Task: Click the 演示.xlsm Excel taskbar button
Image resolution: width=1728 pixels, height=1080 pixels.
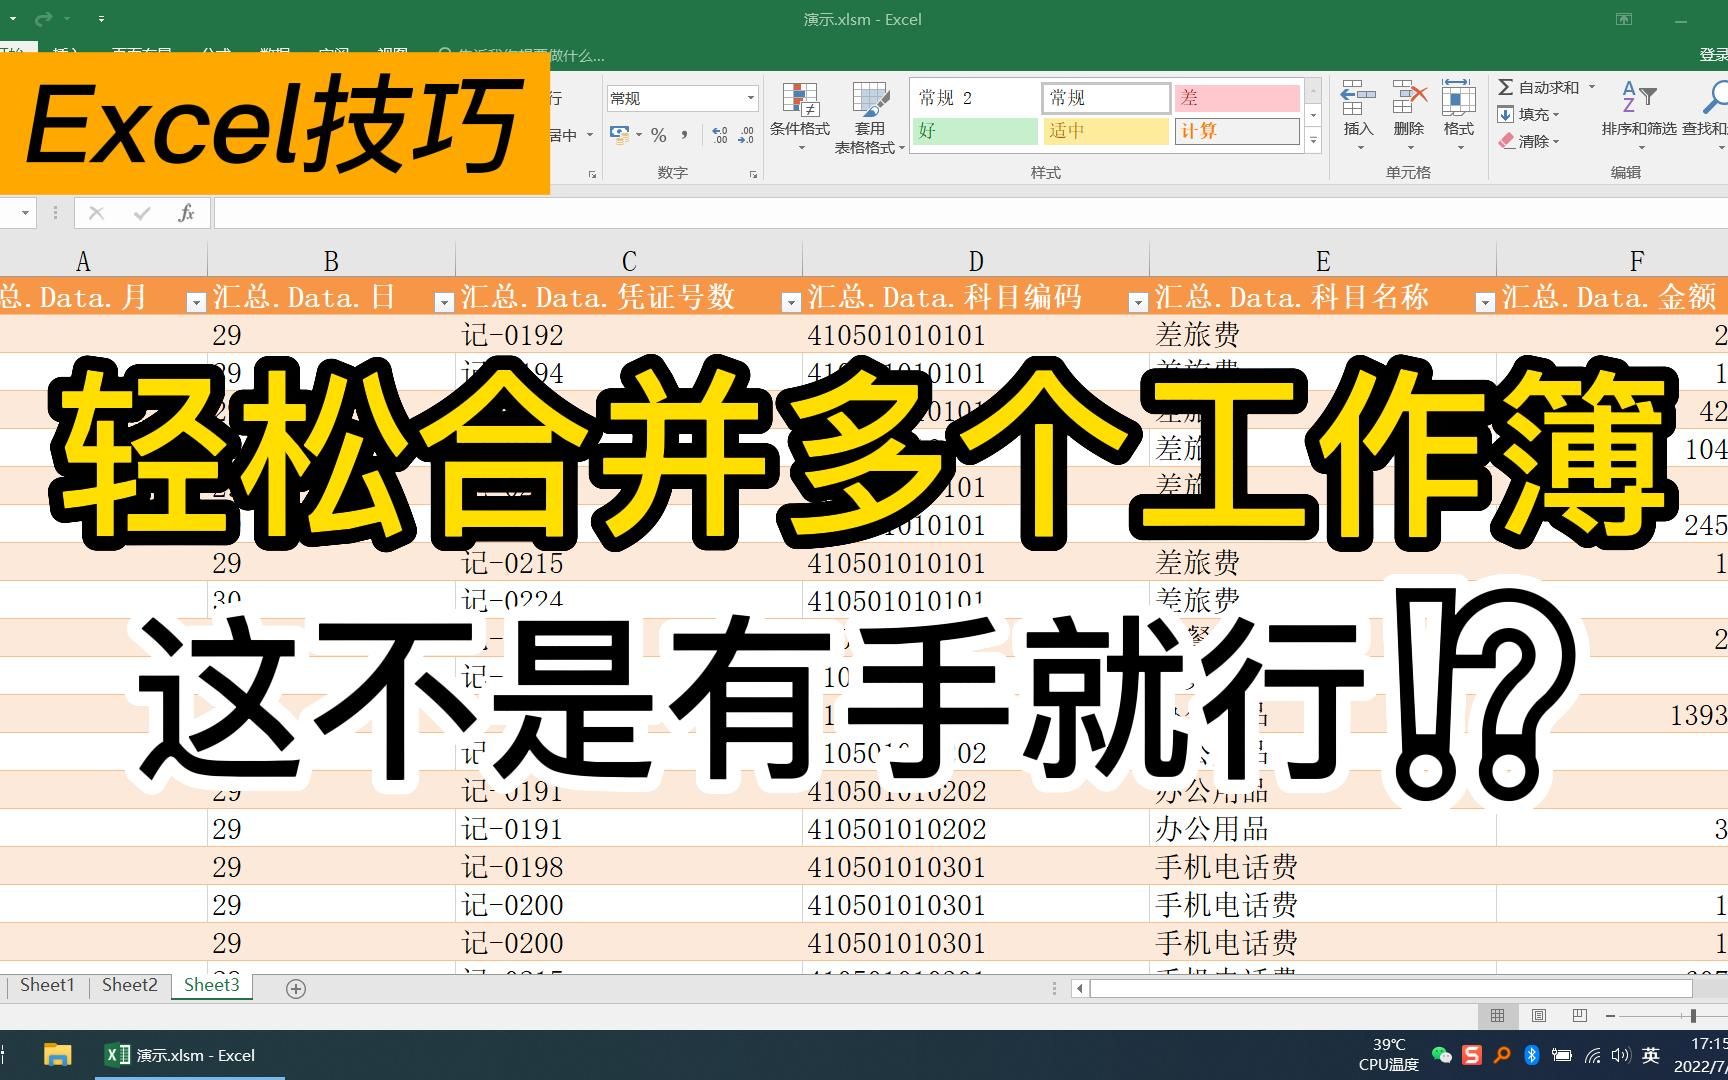Action: pyautogui.click(x=190, y=1055)
